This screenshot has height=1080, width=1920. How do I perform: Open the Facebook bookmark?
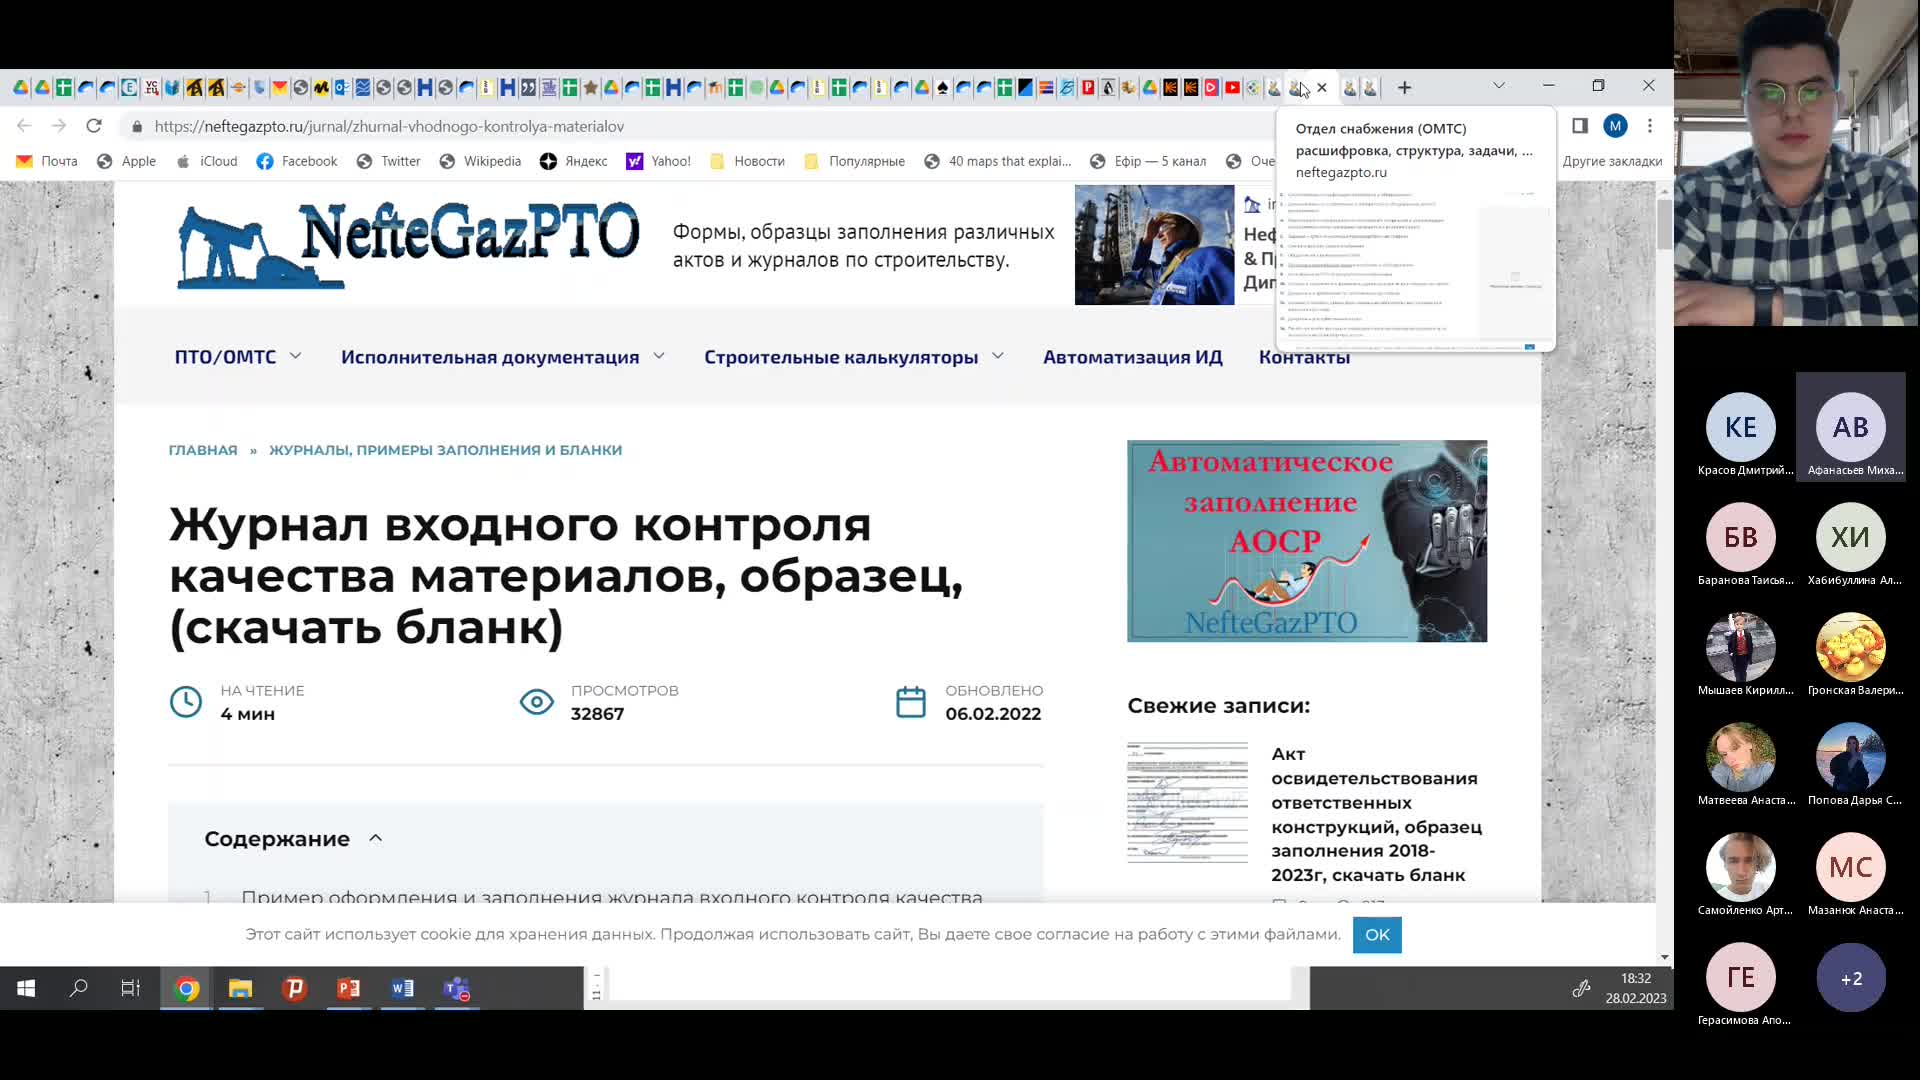pyautogui.click(x=297, y=161)
